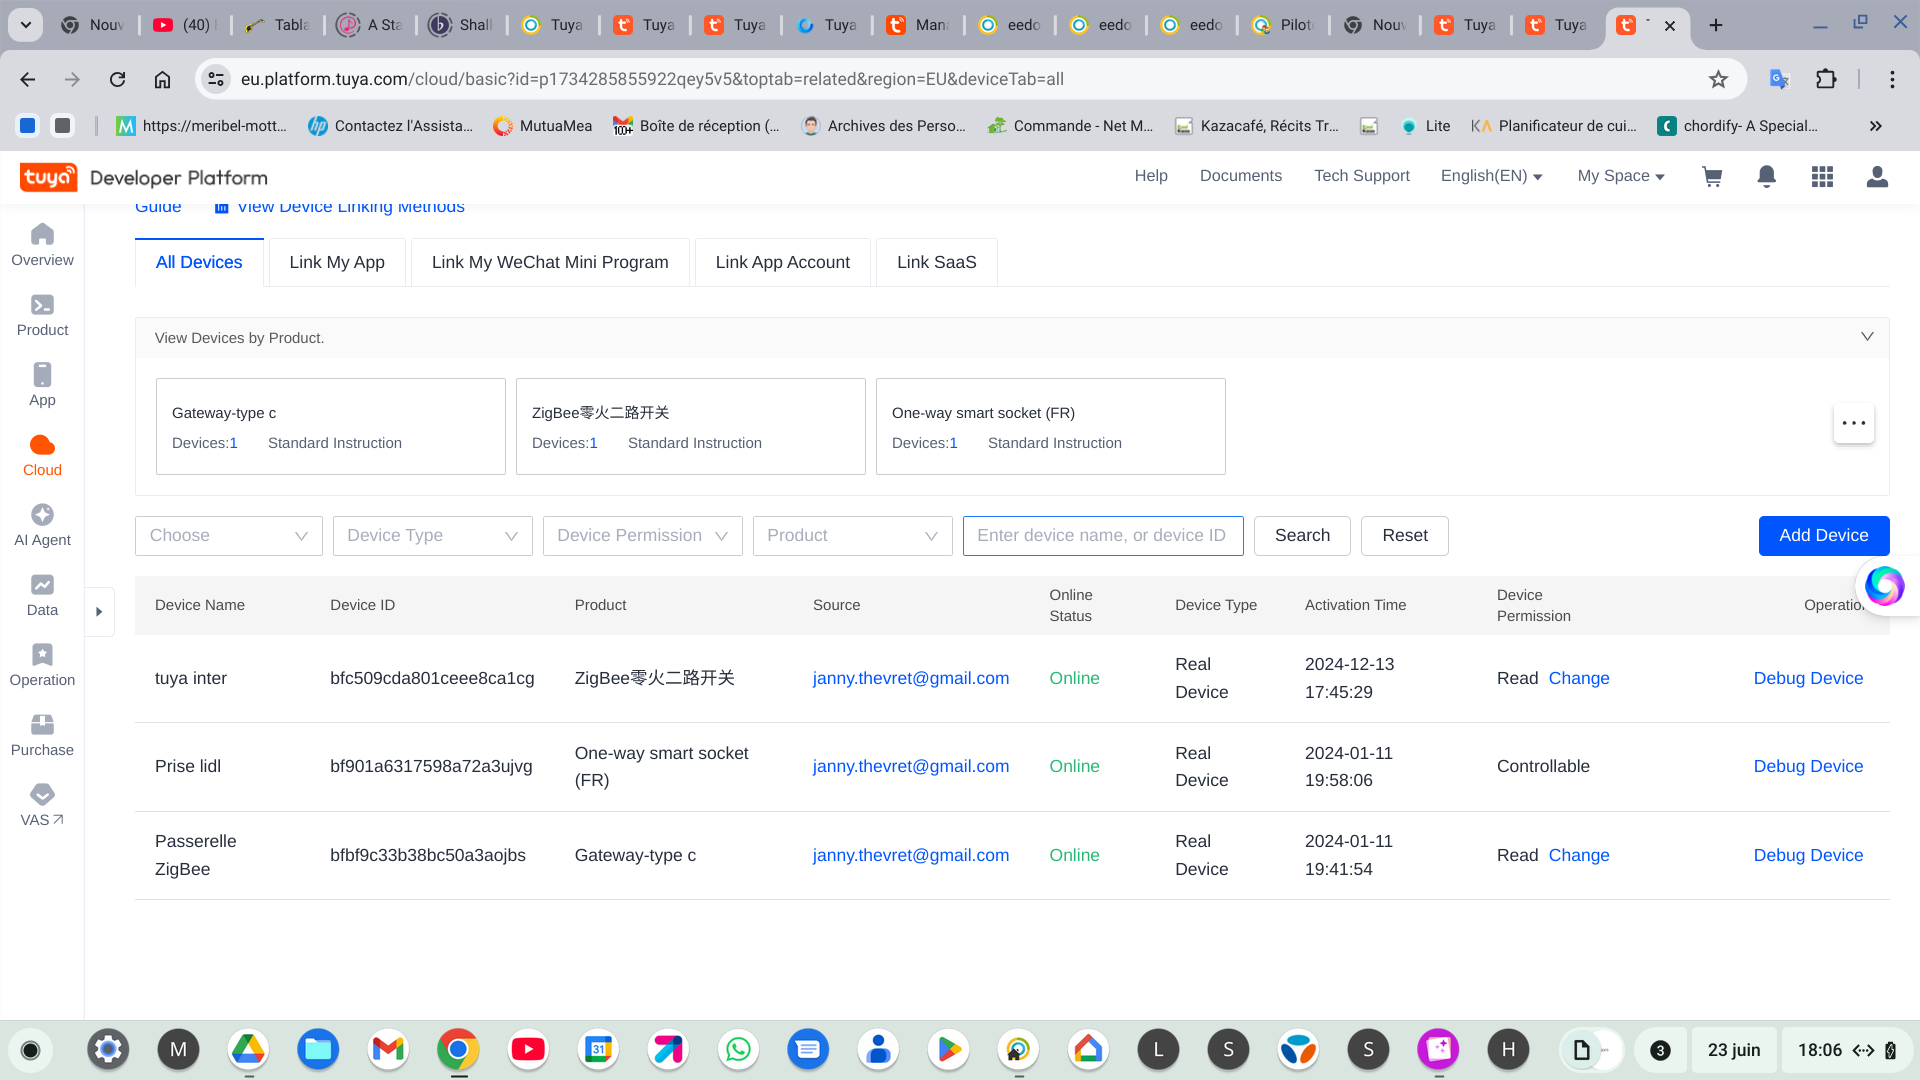Open the user account icon
This screenshot has height=1080, width=1920.
[x=1877, y=177]
